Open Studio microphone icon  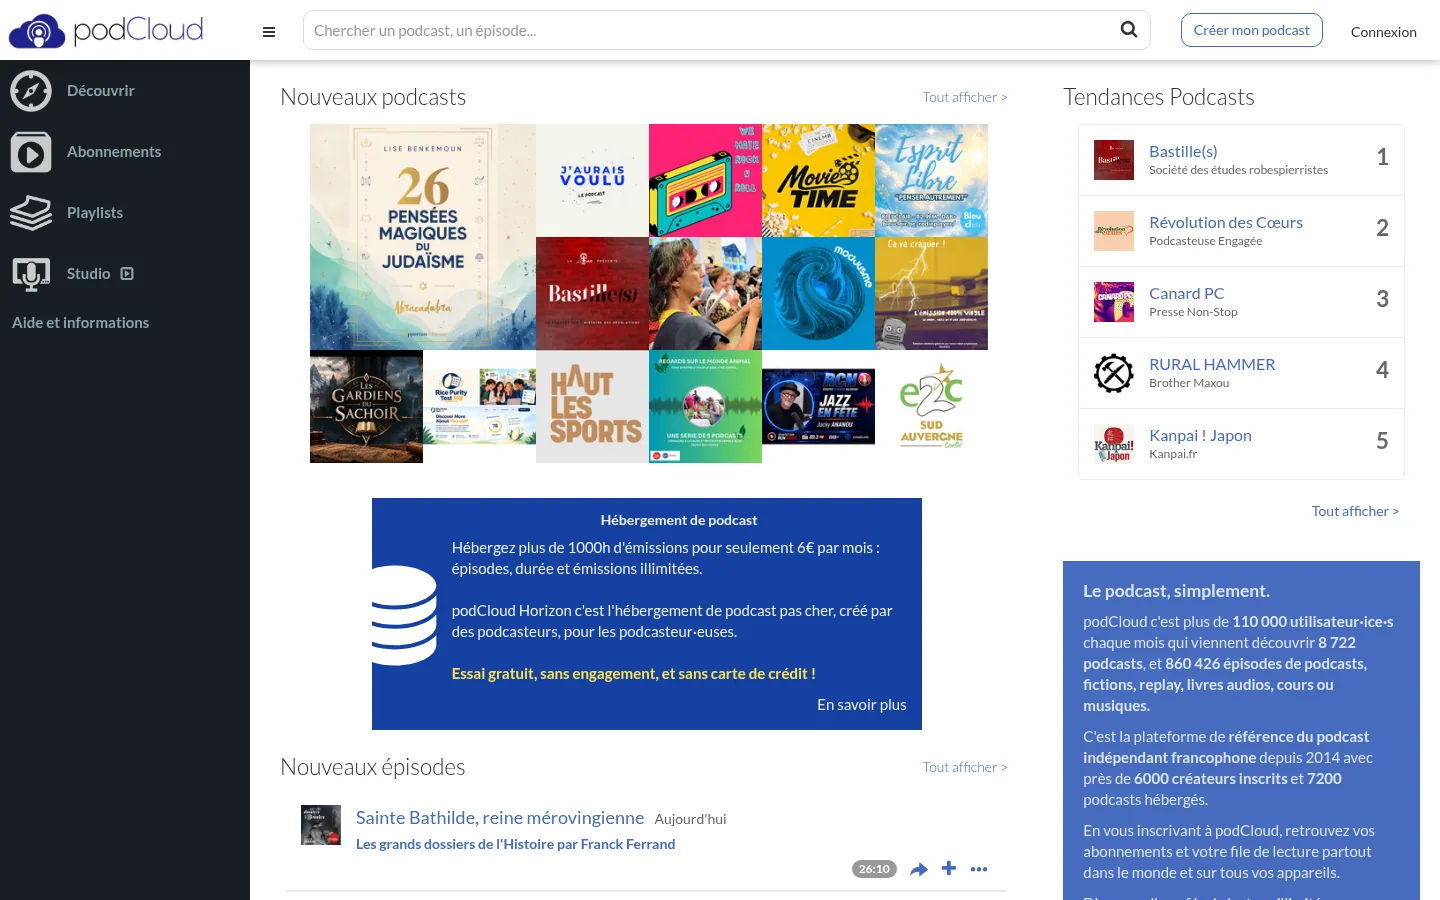coord(31,274)
